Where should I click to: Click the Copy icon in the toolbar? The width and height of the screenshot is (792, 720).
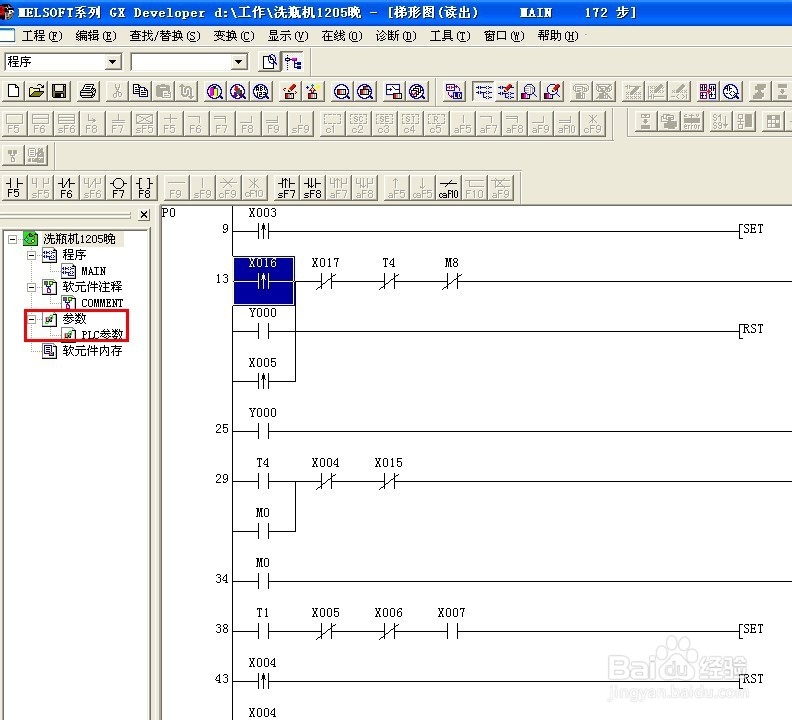pyautogui.click(x=140, y=91)
